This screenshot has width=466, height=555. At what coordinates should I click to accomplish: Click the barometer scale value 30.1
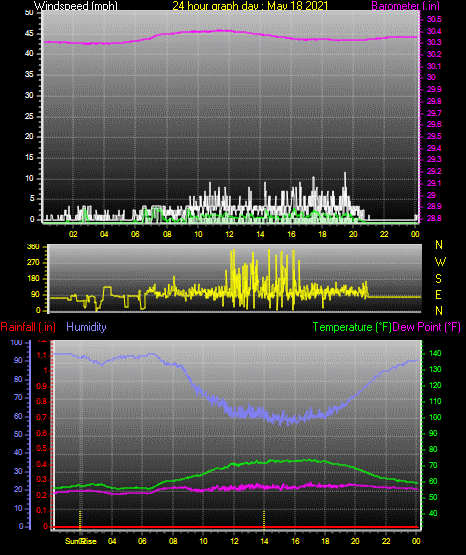434,66
